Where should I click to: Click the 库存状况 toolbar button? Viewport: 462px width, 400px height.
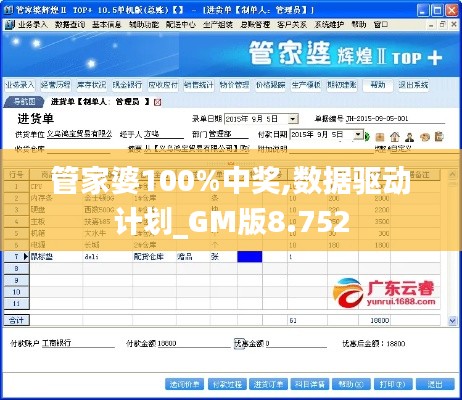point(91,85)
